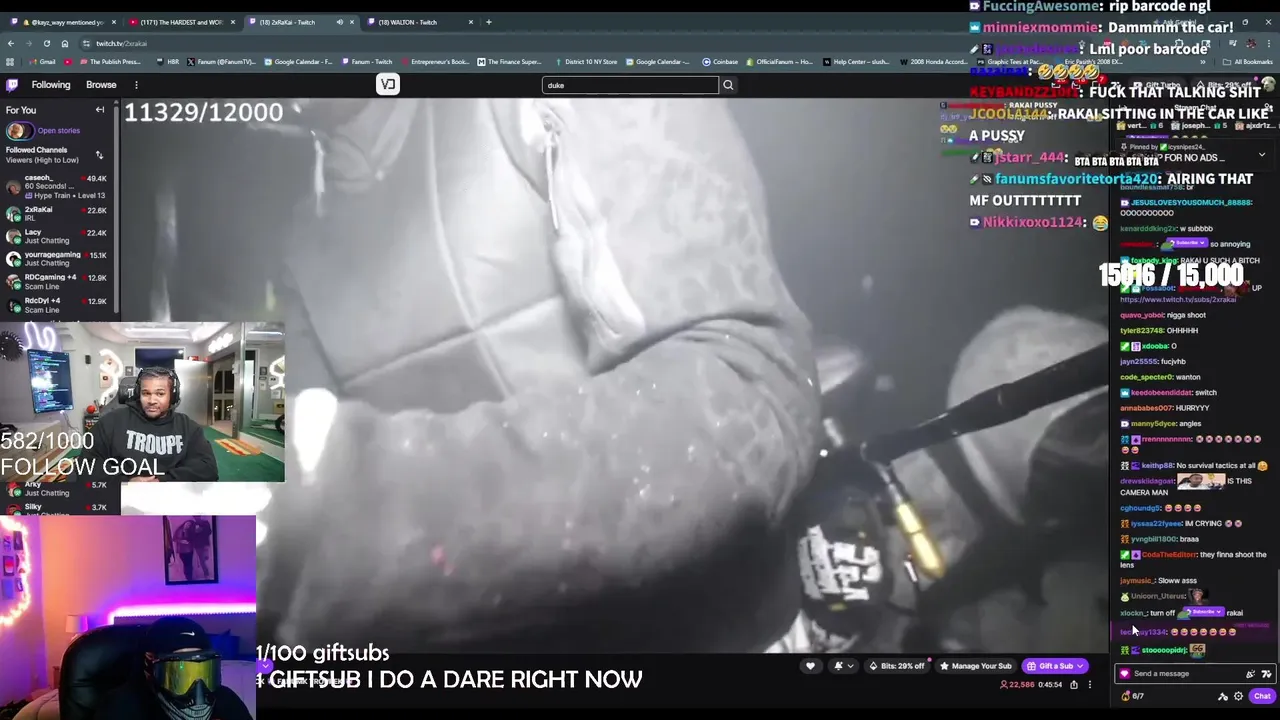Open the emote picker in chat box
Screen dimensions: 1280x720
pyautogui.click(x=1266, y=674)
